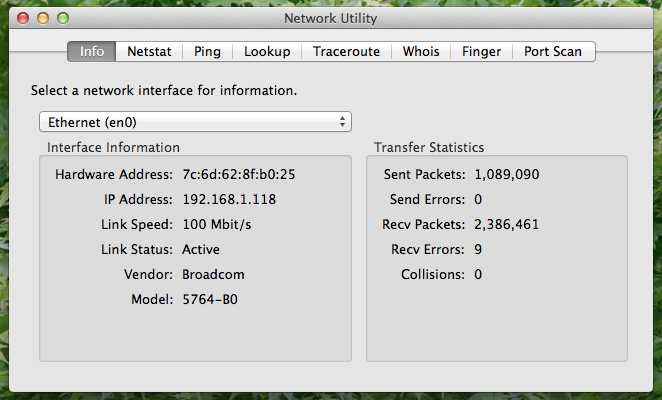Screen dimensions: 662x400
Task: Select the Info tab
Action: click(x=92, y=52)
